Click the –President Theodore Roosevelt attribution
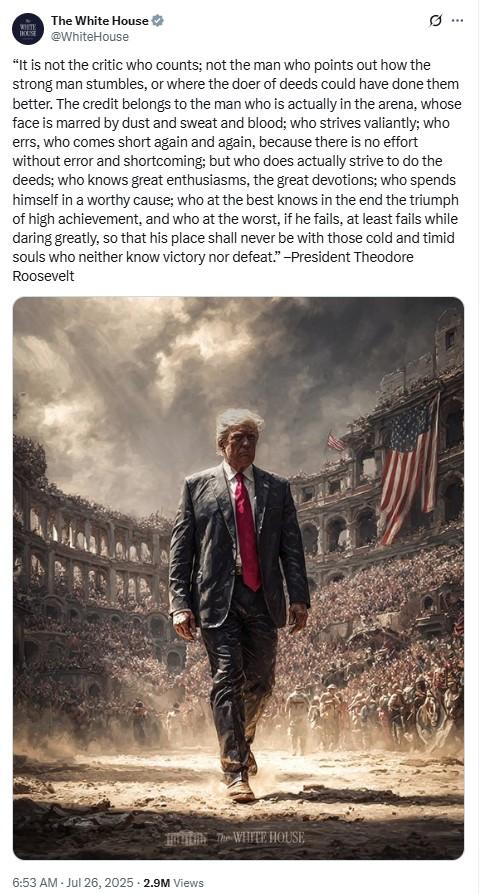Viewport: 480px width, 894px height. click(x=213, y=266)
